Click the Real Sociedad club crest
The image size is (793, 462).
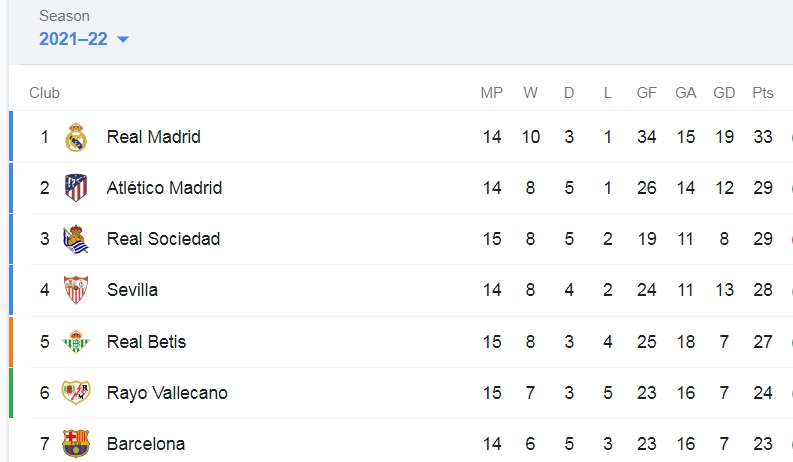point(76,239)
